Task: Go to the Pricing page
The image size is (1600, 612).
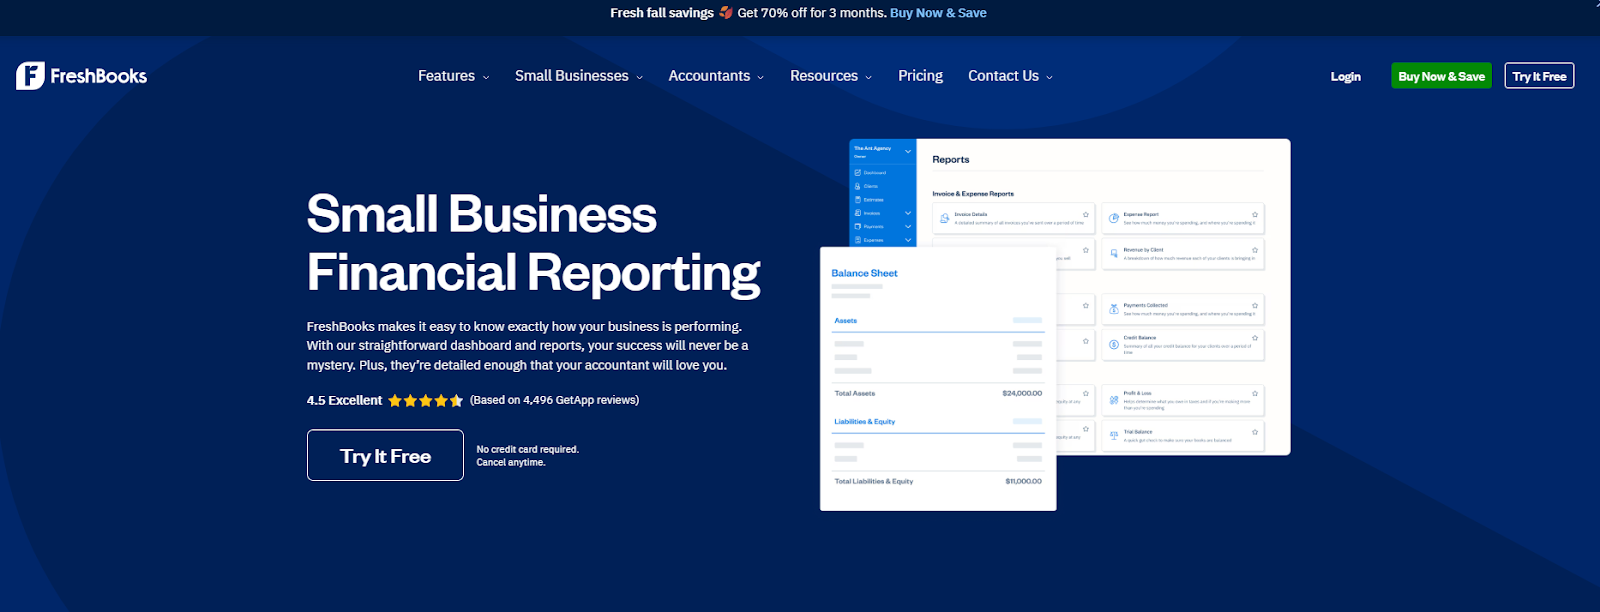Action: pos(920,76)
